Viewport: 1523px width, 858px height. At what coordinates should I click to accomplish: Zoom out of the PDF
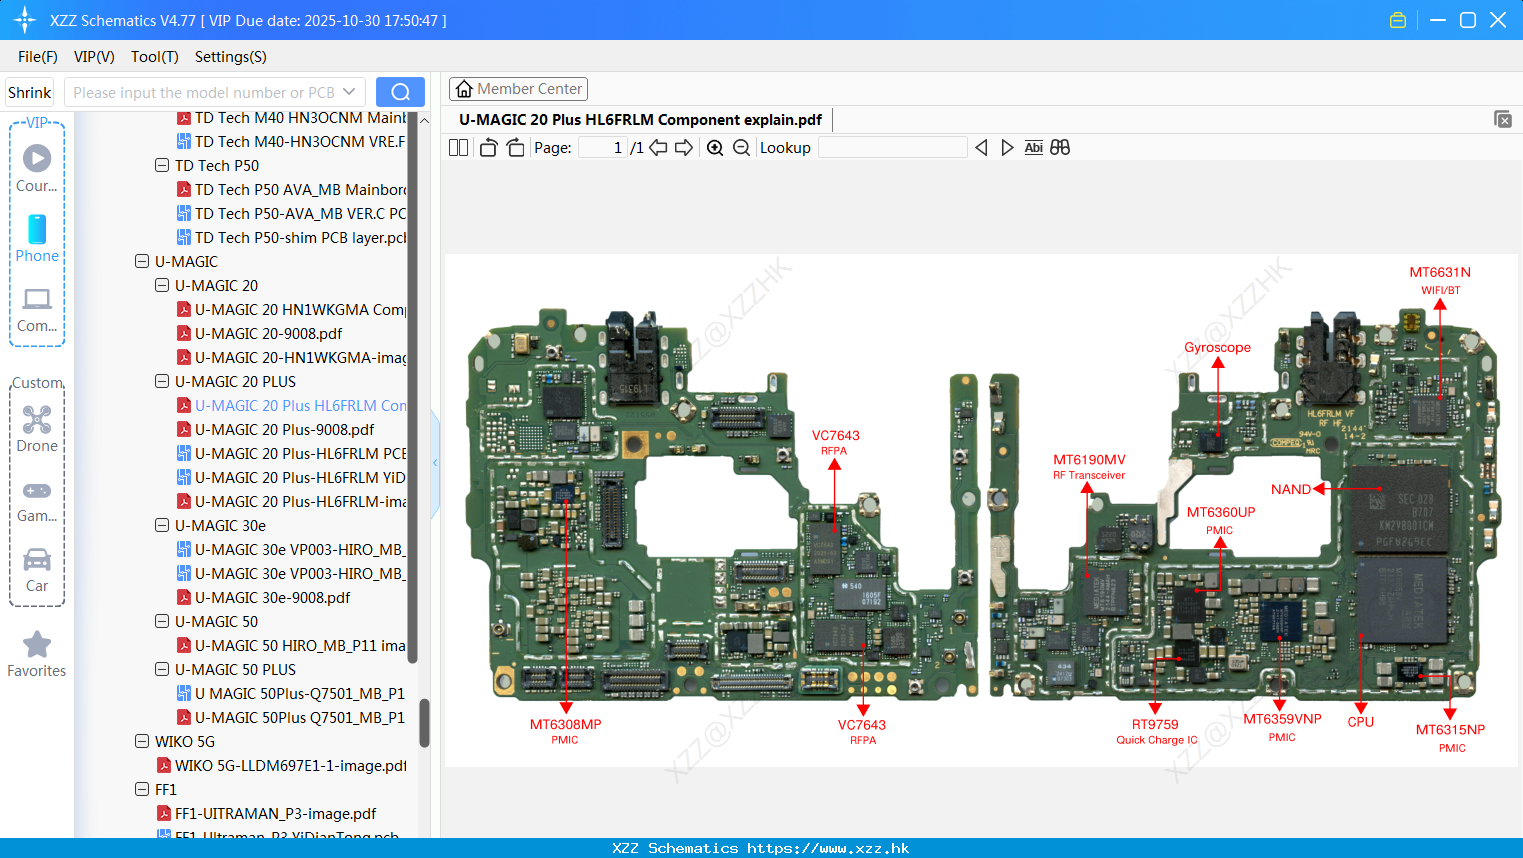(741, 148)
